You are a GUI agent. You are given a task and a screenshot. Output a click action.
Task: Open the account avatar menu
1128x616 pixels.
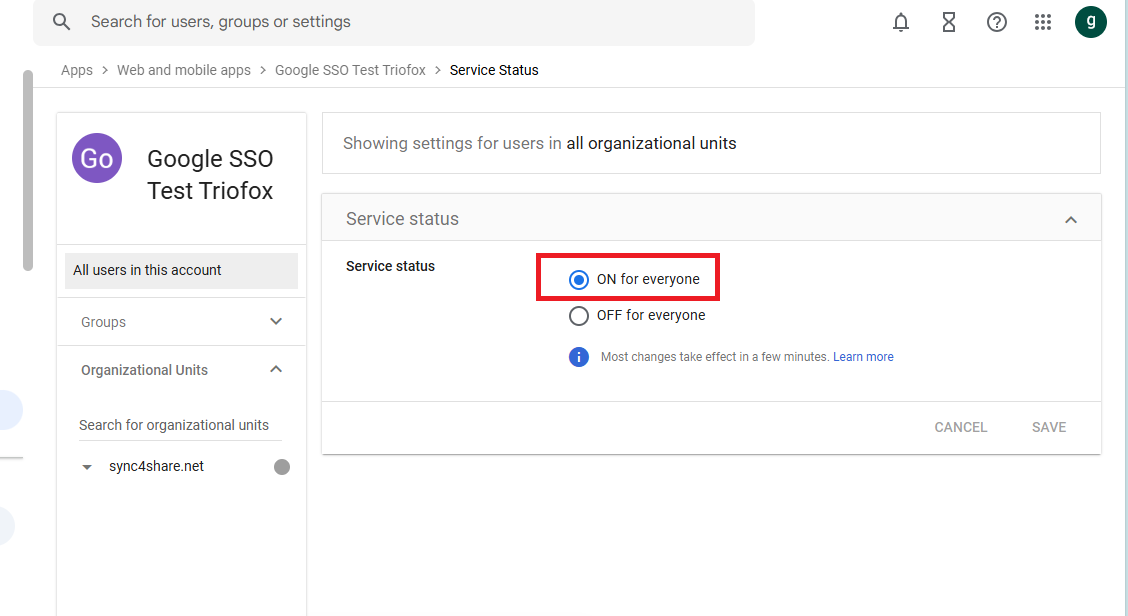tap(1091, 22)
